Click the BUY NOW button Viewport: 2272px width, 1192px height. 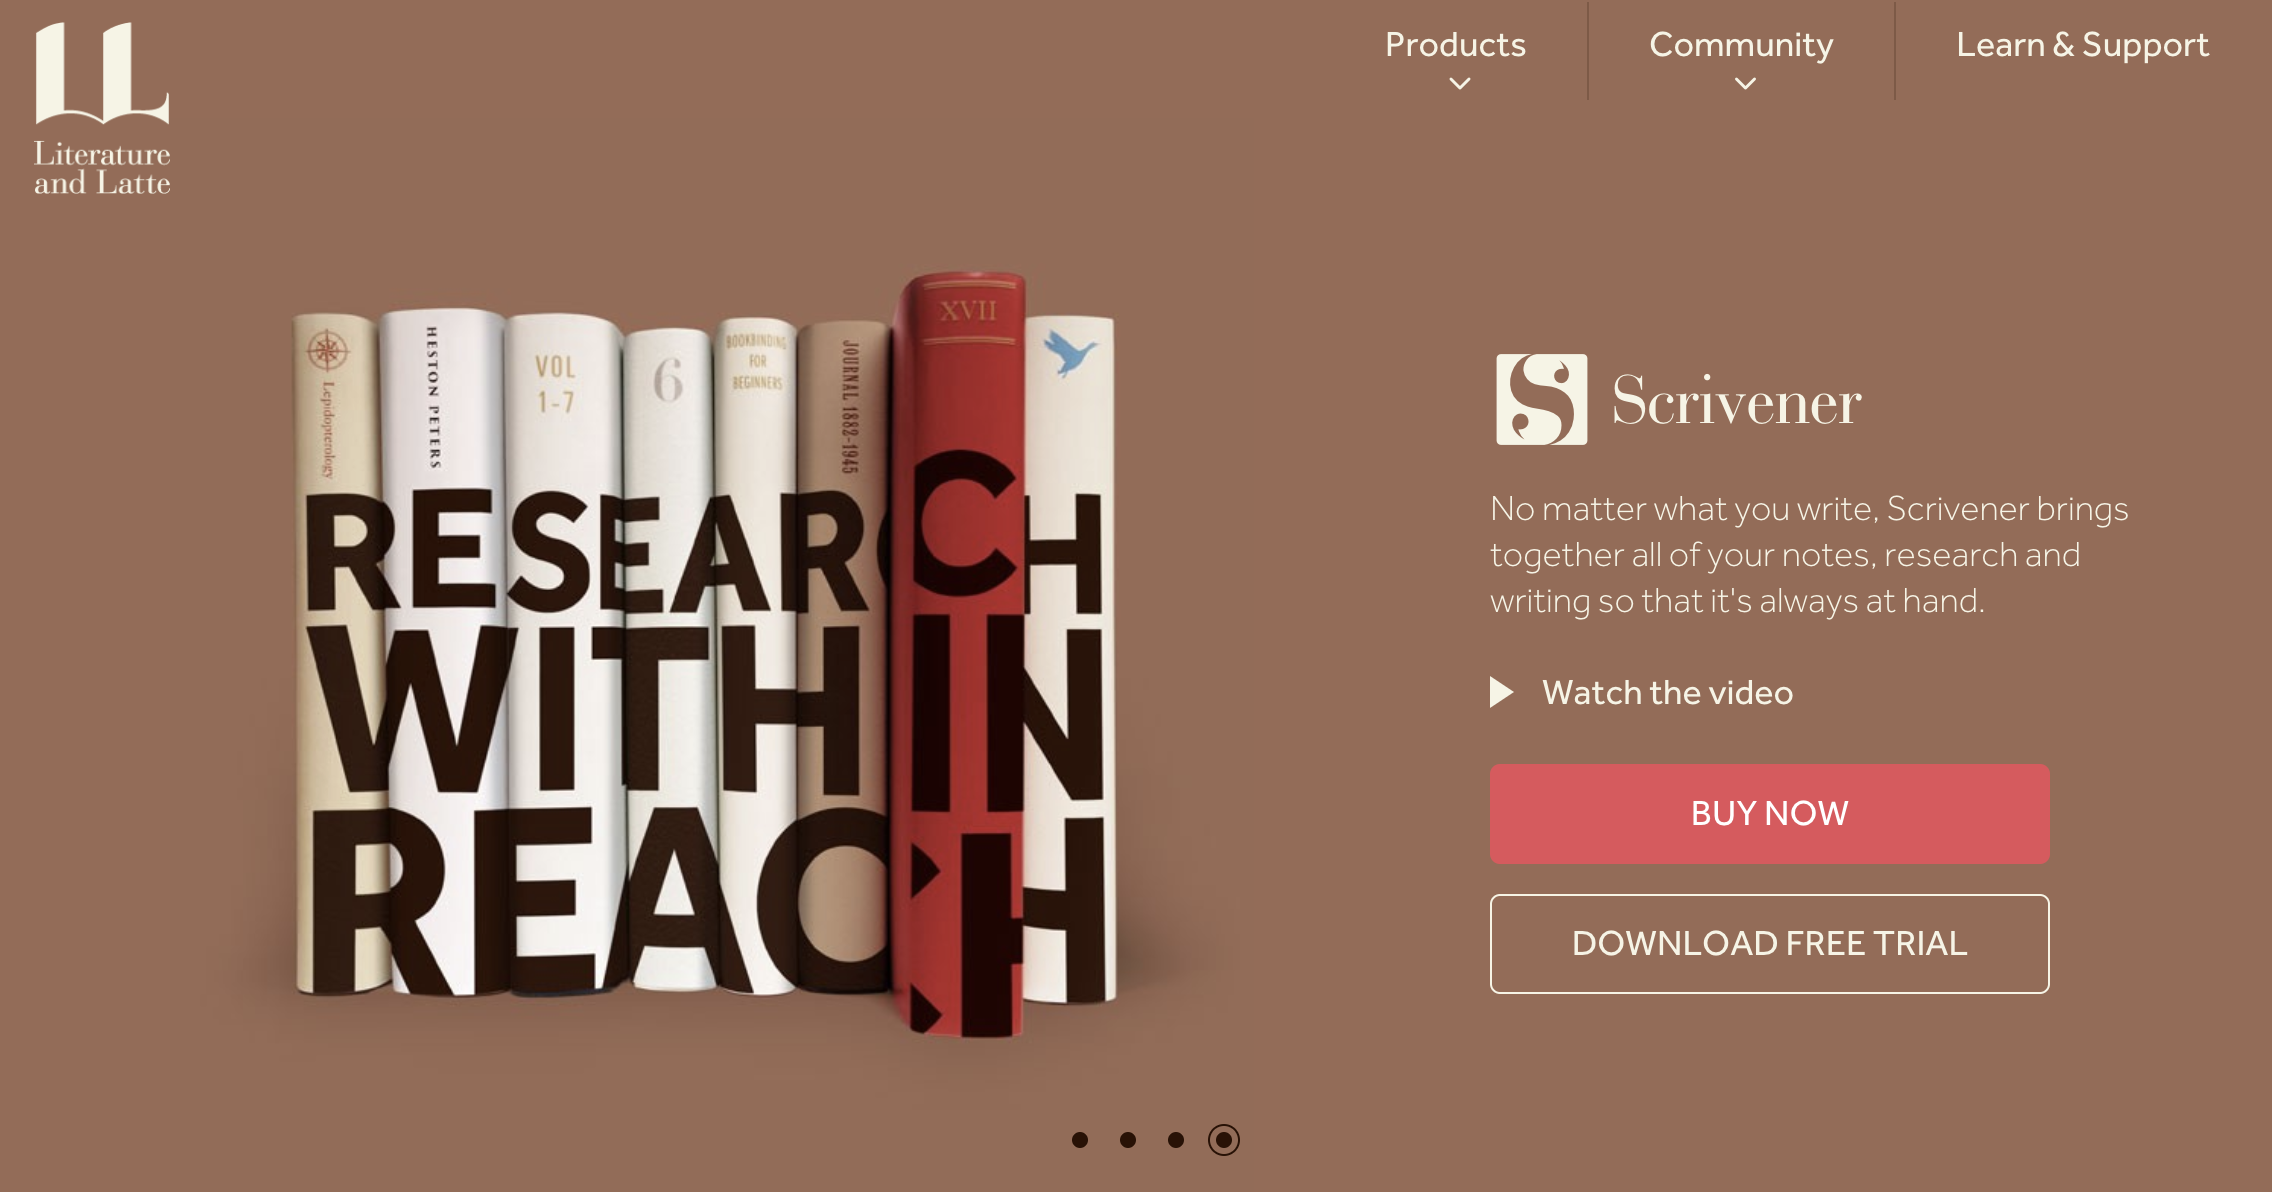click(1769, 814)
